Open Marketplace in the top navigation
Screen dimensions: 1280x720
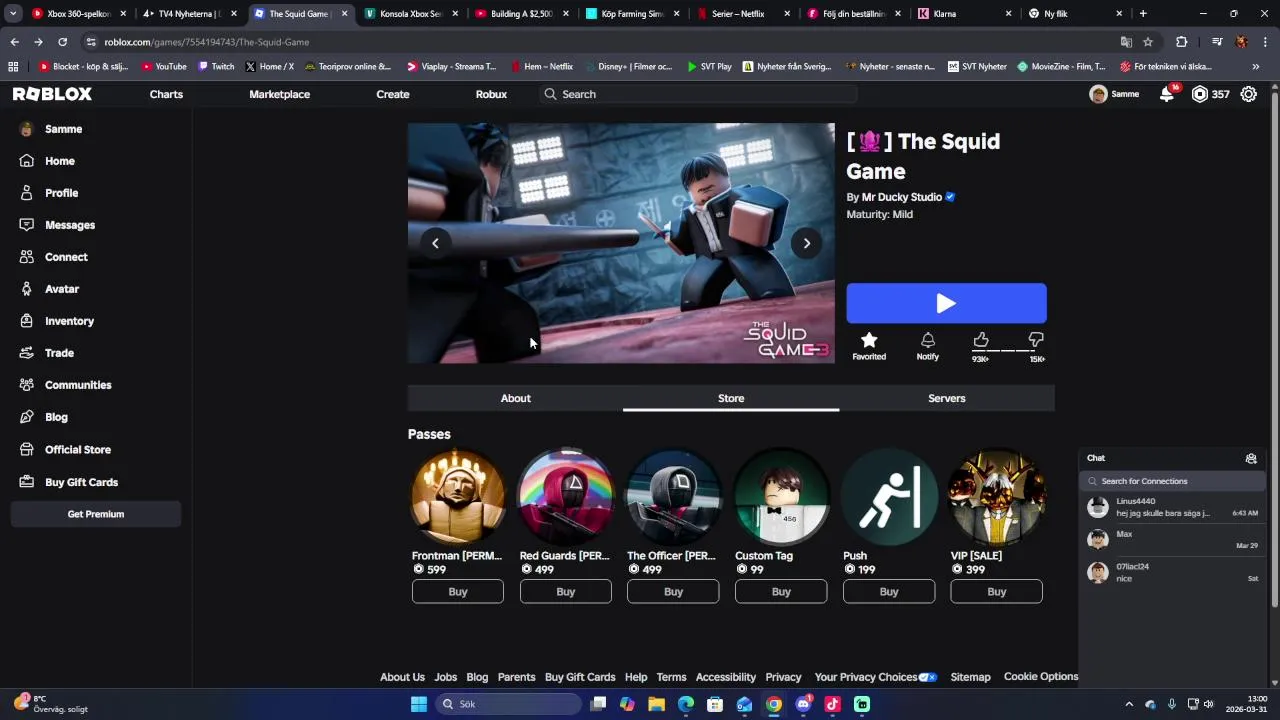click(x=279, y=94)
